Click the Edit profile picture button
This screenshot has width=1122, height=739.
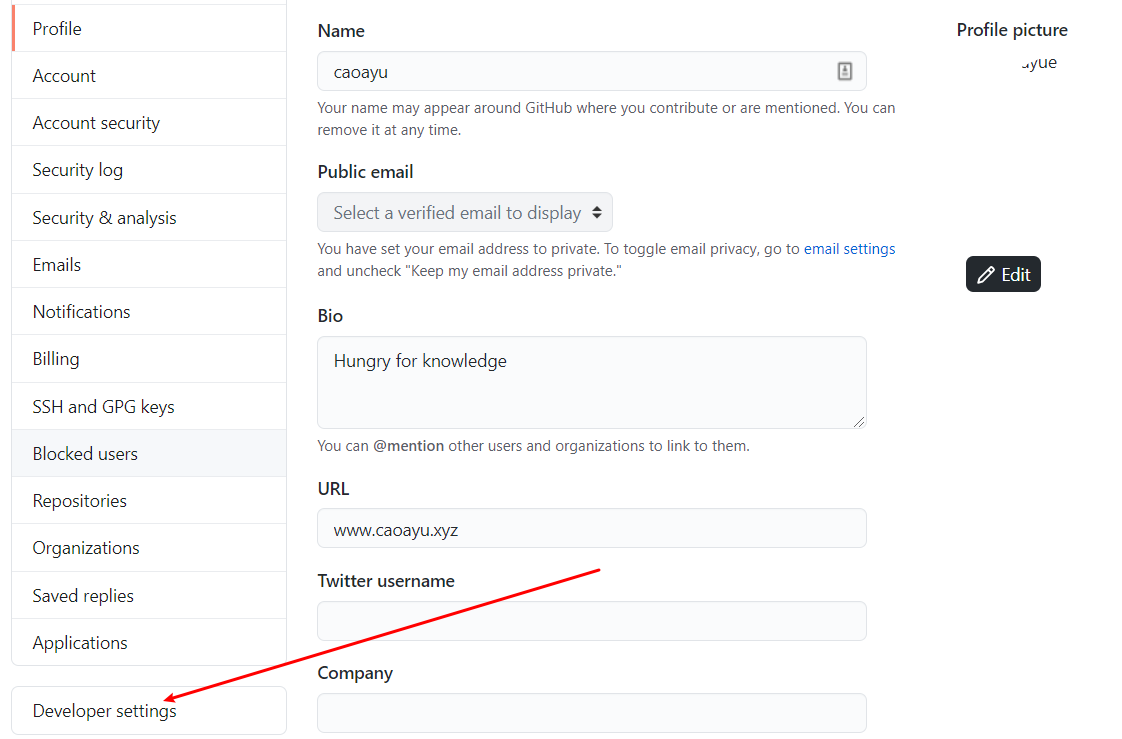1003,275
